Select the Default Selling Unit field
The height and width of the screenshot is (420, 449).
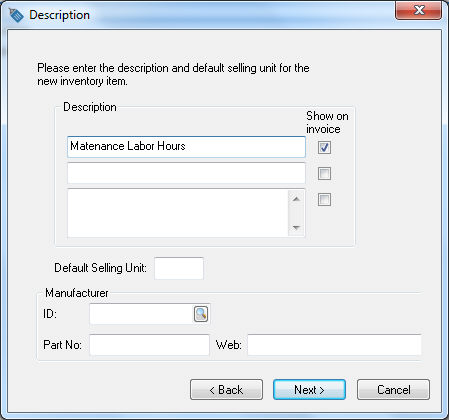pyautogui.click(x=179, y=268)
